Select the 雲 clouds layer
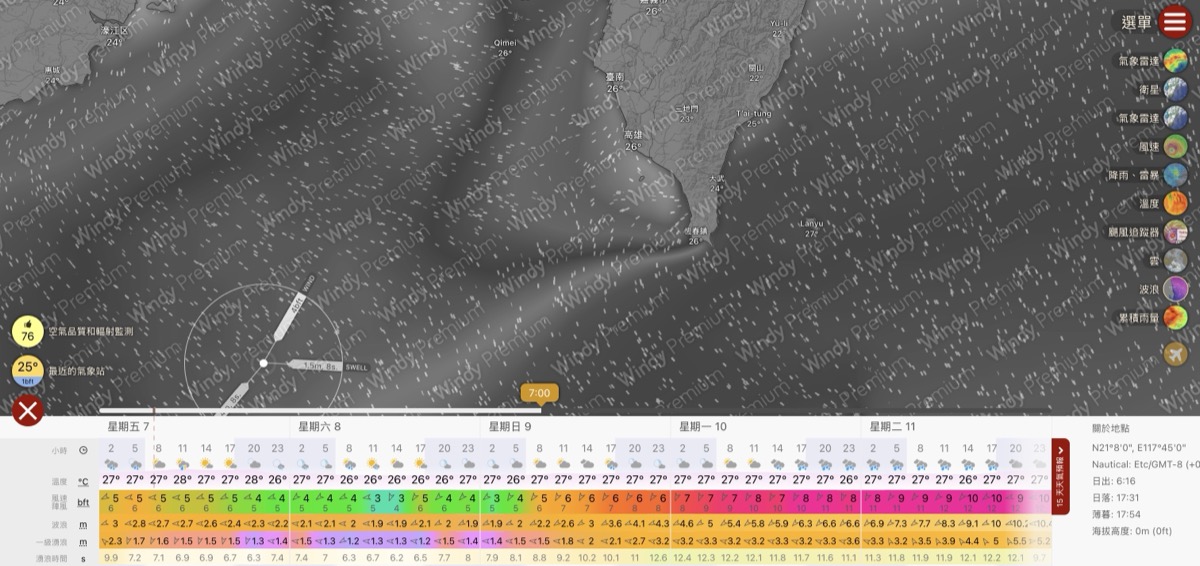1200x566 pixels. tap(1175, 260)
